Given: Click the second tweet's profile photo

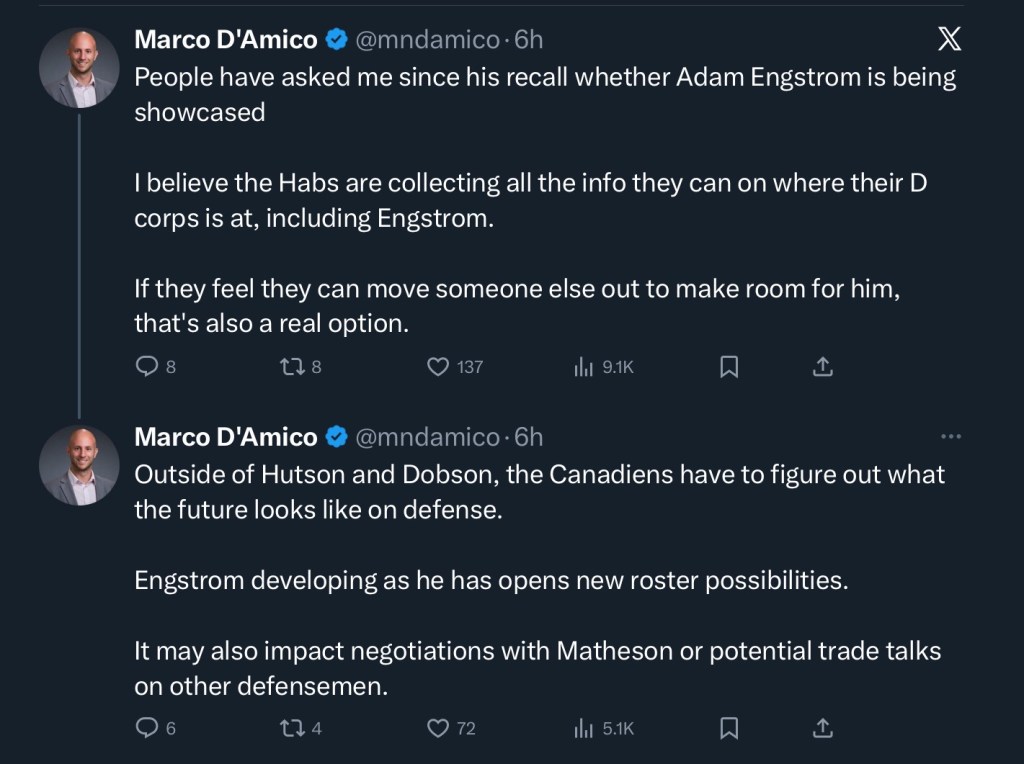Looking at the screenshot, I should coord(79,465).
